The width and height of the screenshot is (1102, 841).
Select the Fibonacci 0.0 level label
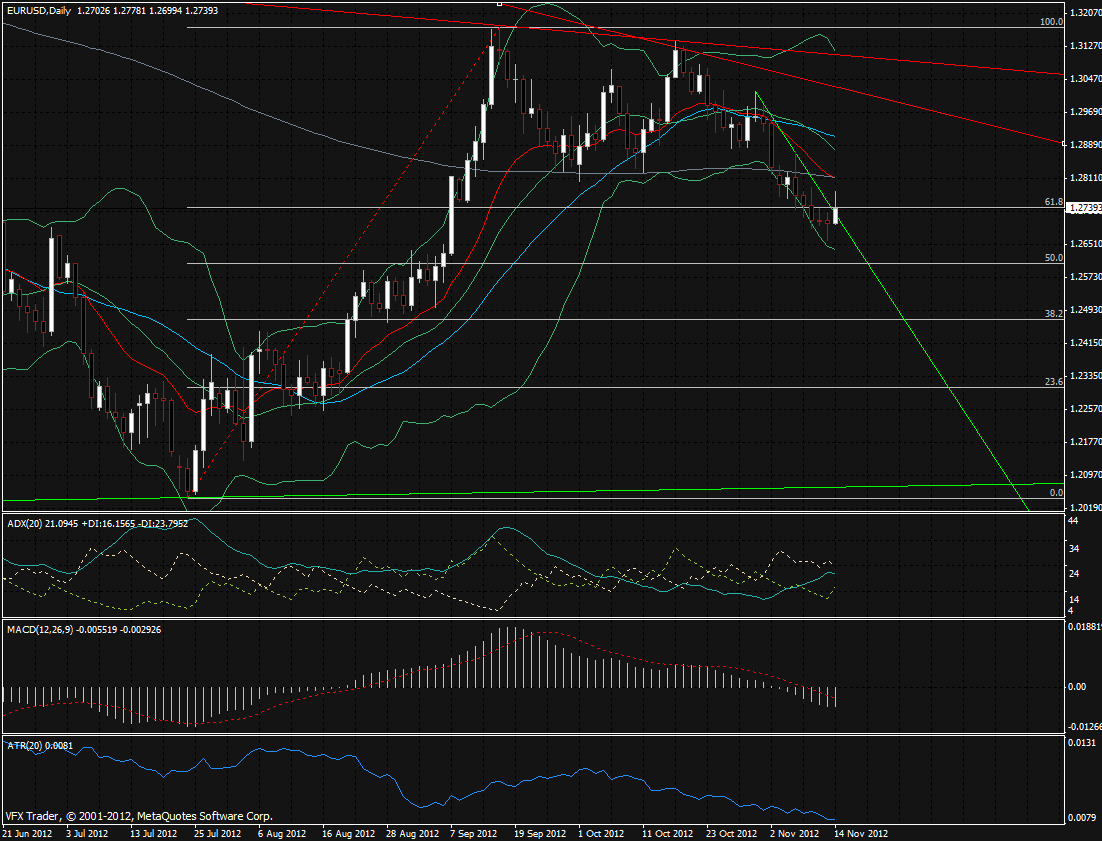[x=1055, y=493]
